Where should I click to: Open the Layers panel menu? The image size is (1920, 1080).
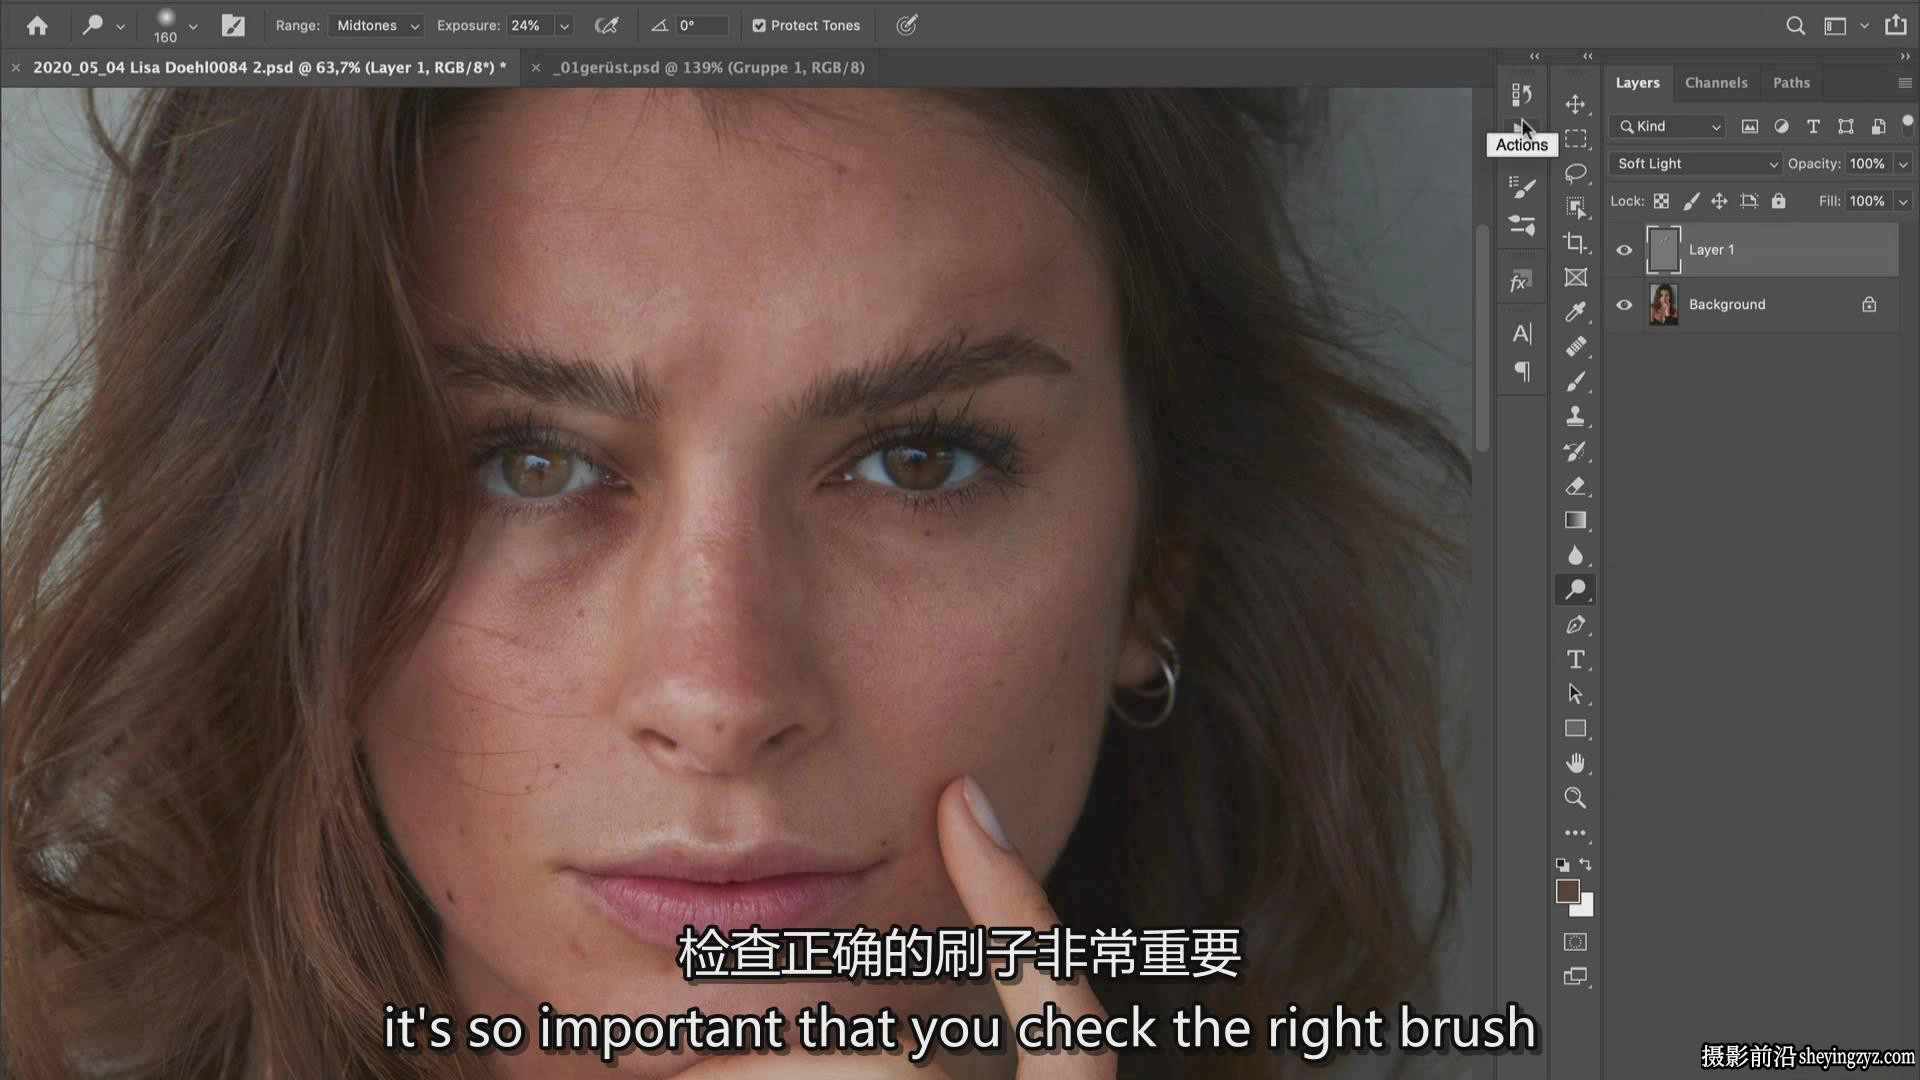[1904, 83]
